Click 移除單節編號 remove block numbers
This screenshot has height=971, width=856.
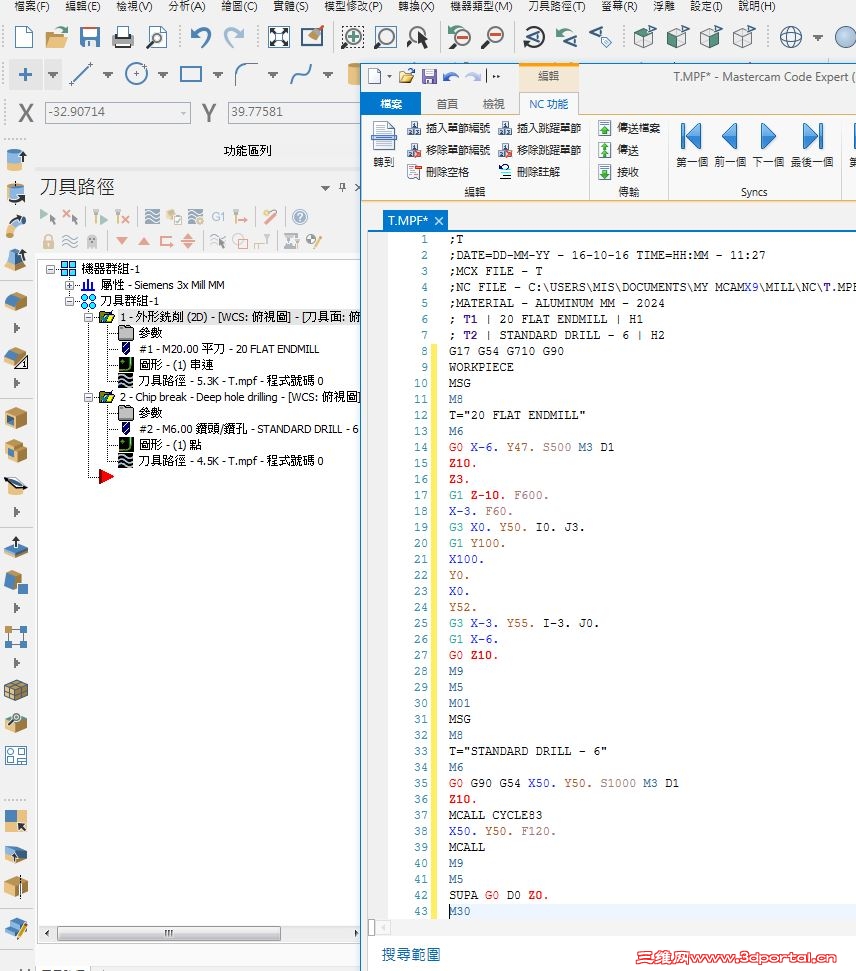click(448, 150)
